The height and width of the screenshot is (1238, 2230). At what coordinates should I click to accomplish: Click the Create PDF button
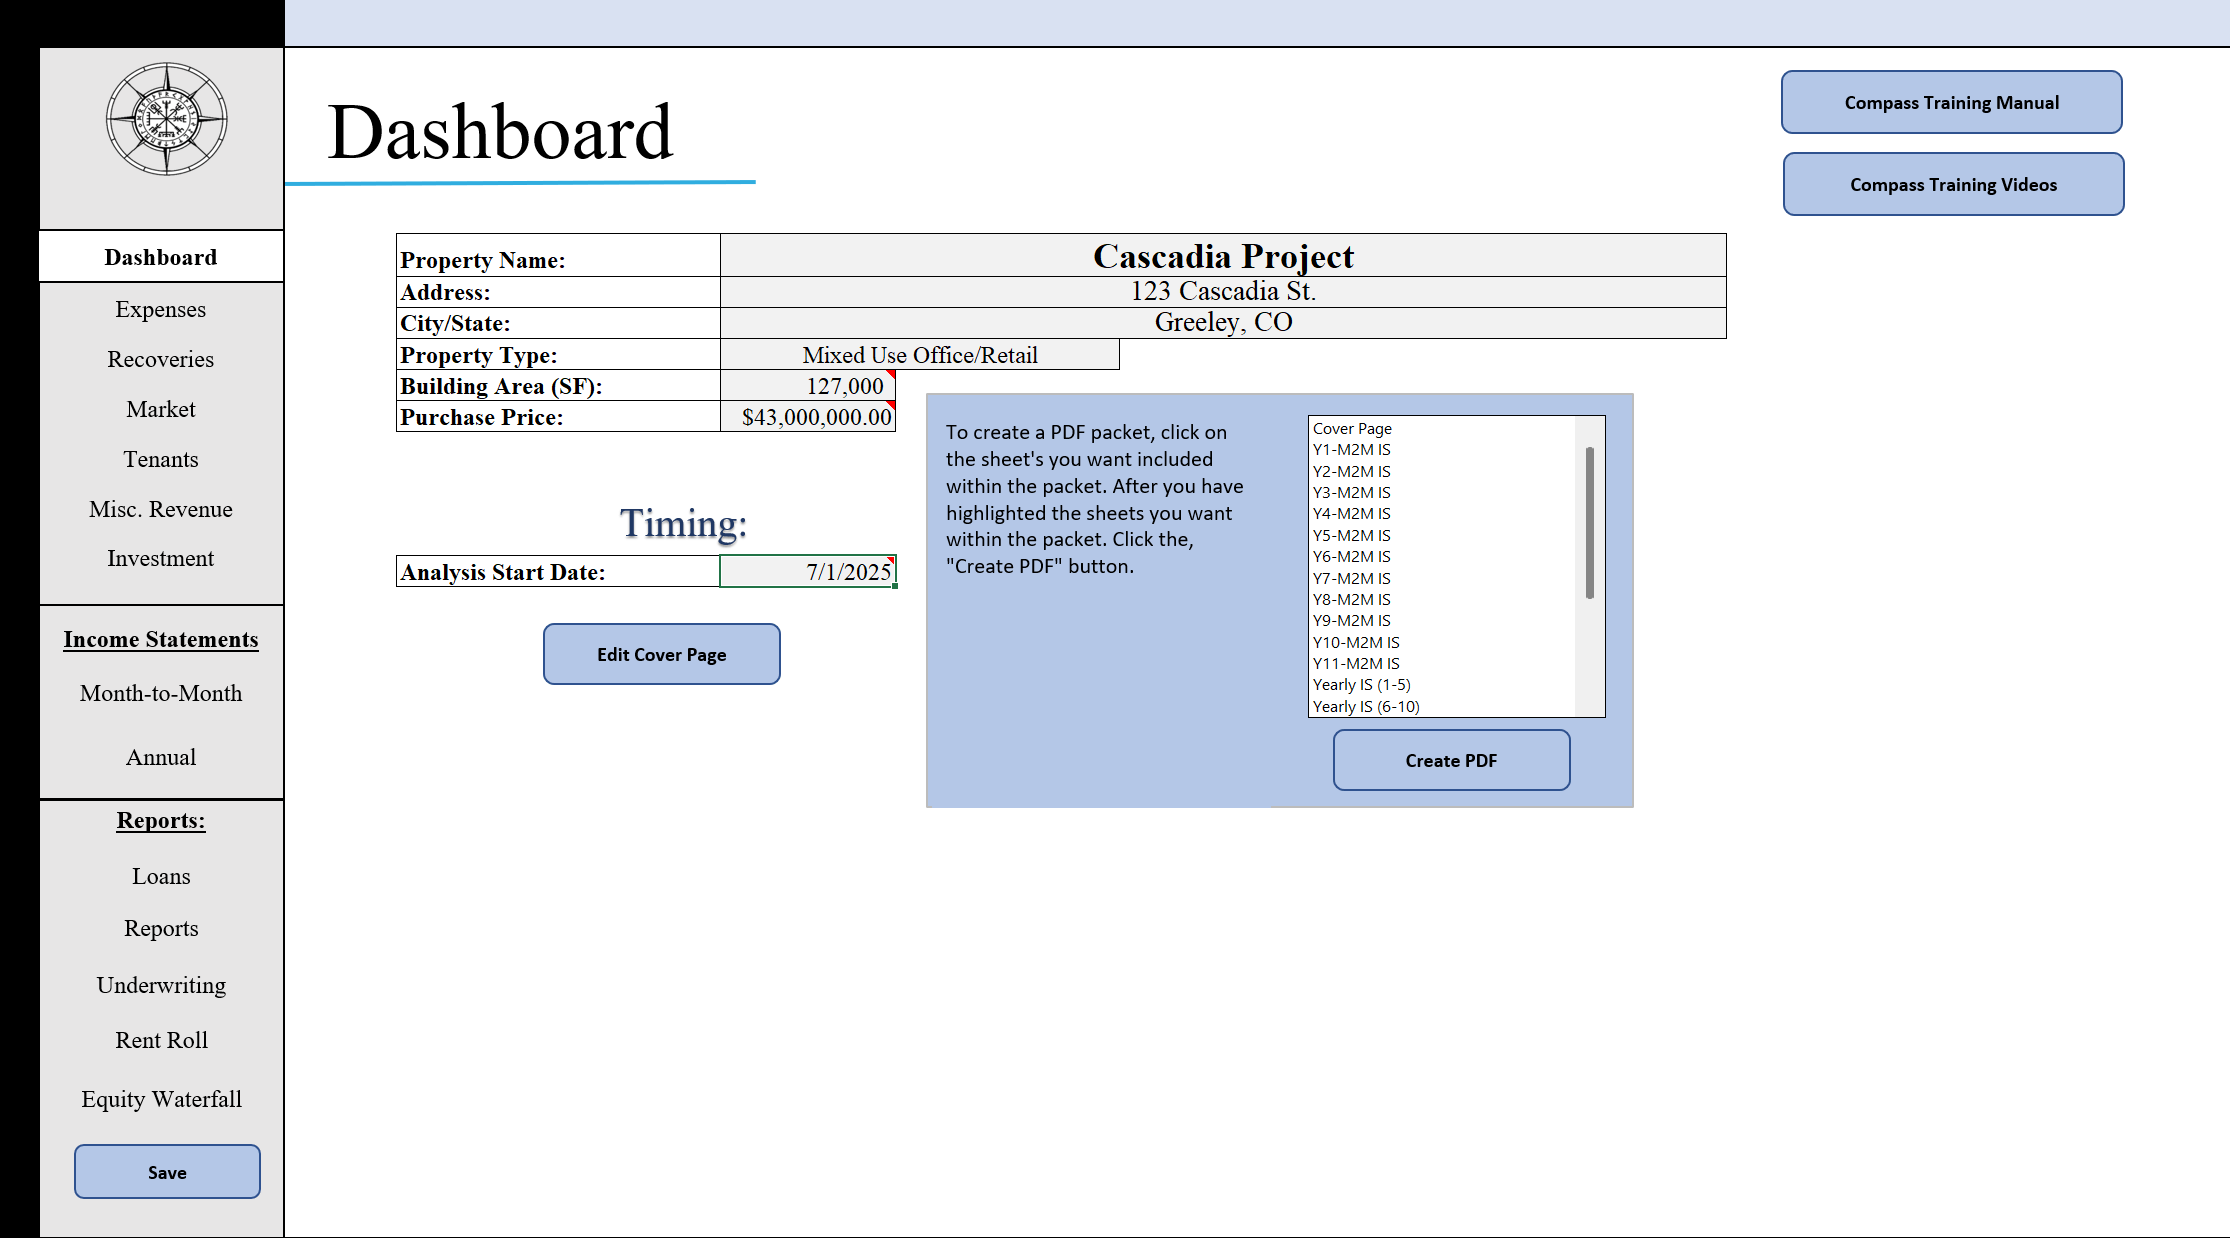(x=1450, y=760)
